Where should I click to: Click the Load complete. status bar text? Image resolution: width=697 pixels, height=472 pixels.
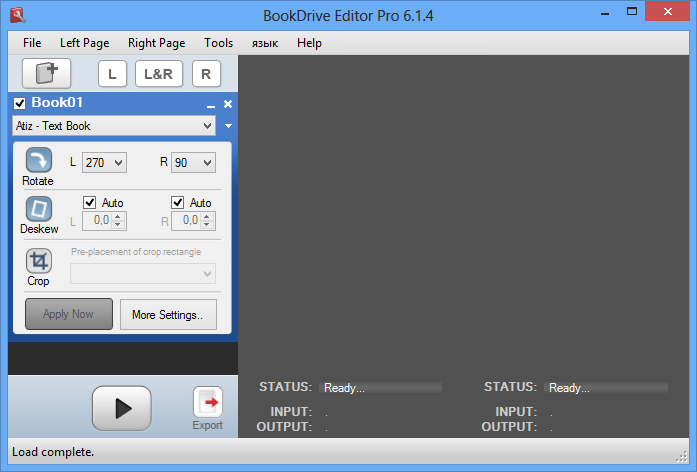click(x=53, y=452)
